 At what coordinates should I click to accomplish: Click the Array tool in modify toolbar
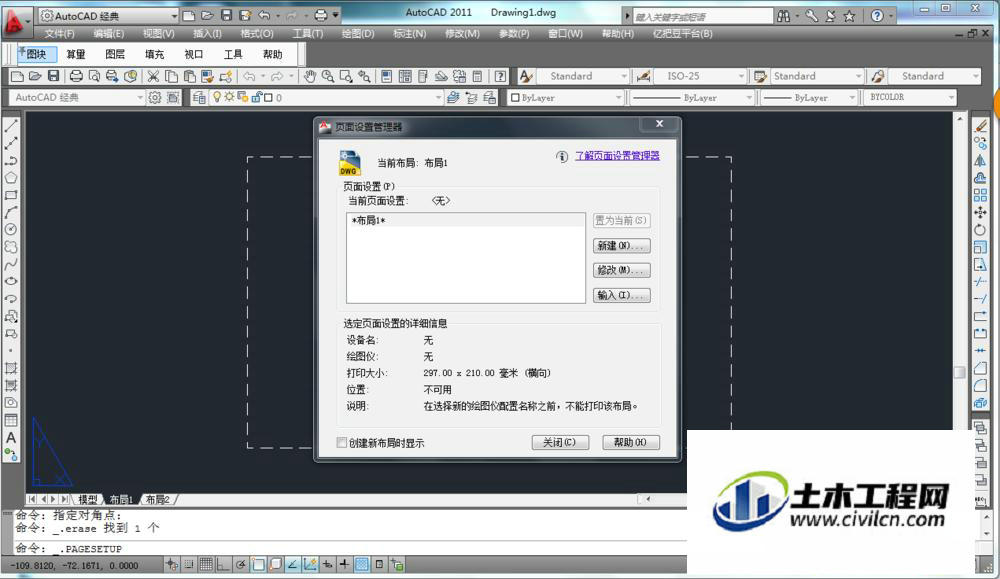(980, 195)
